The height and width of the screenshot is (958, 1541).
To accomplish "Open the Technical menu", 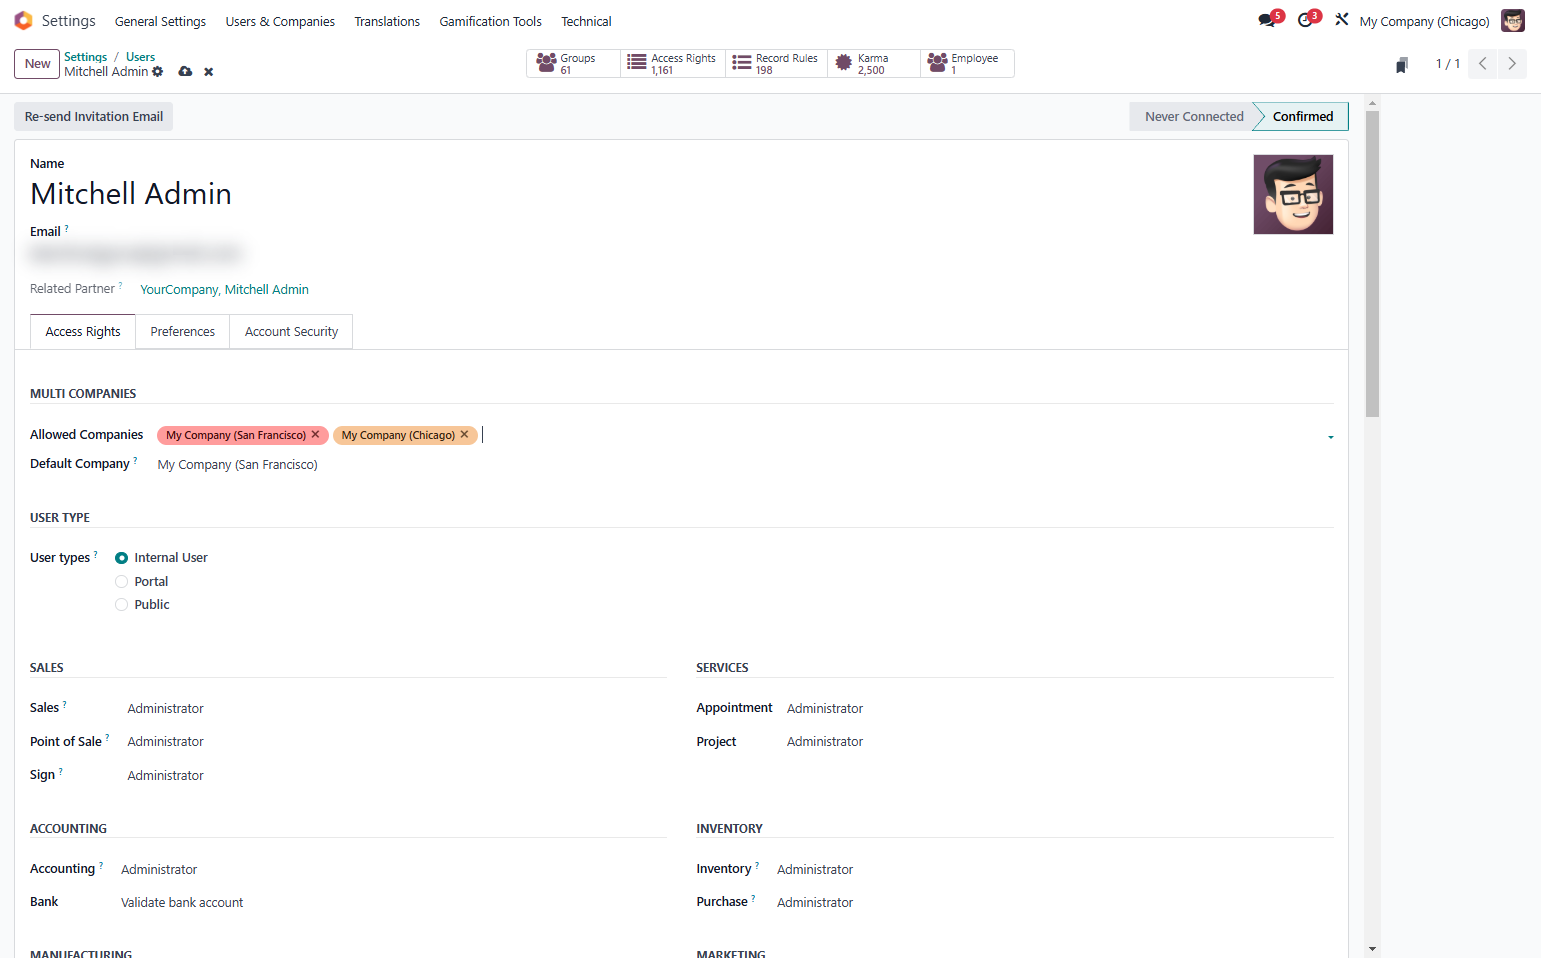I will [586, 21].
